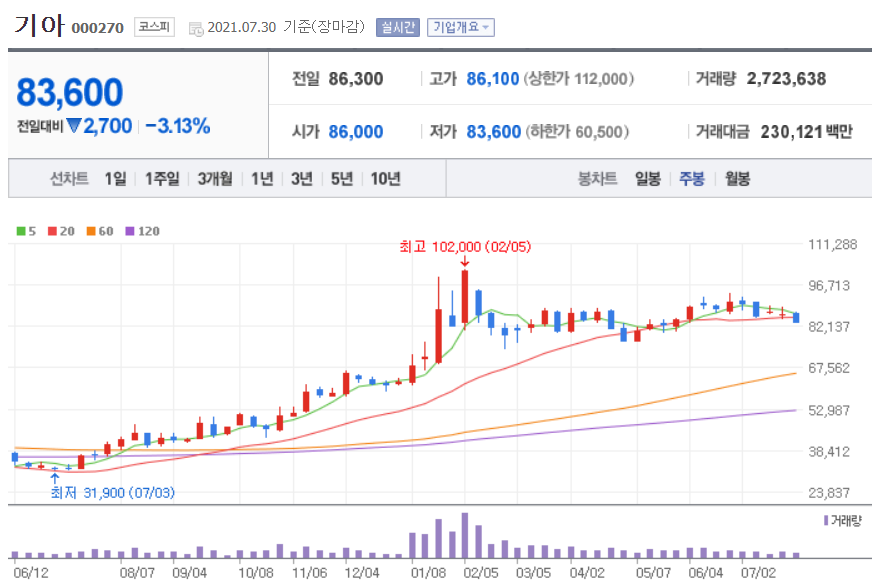Switch to the 1년 chart period

coord(262,179)
